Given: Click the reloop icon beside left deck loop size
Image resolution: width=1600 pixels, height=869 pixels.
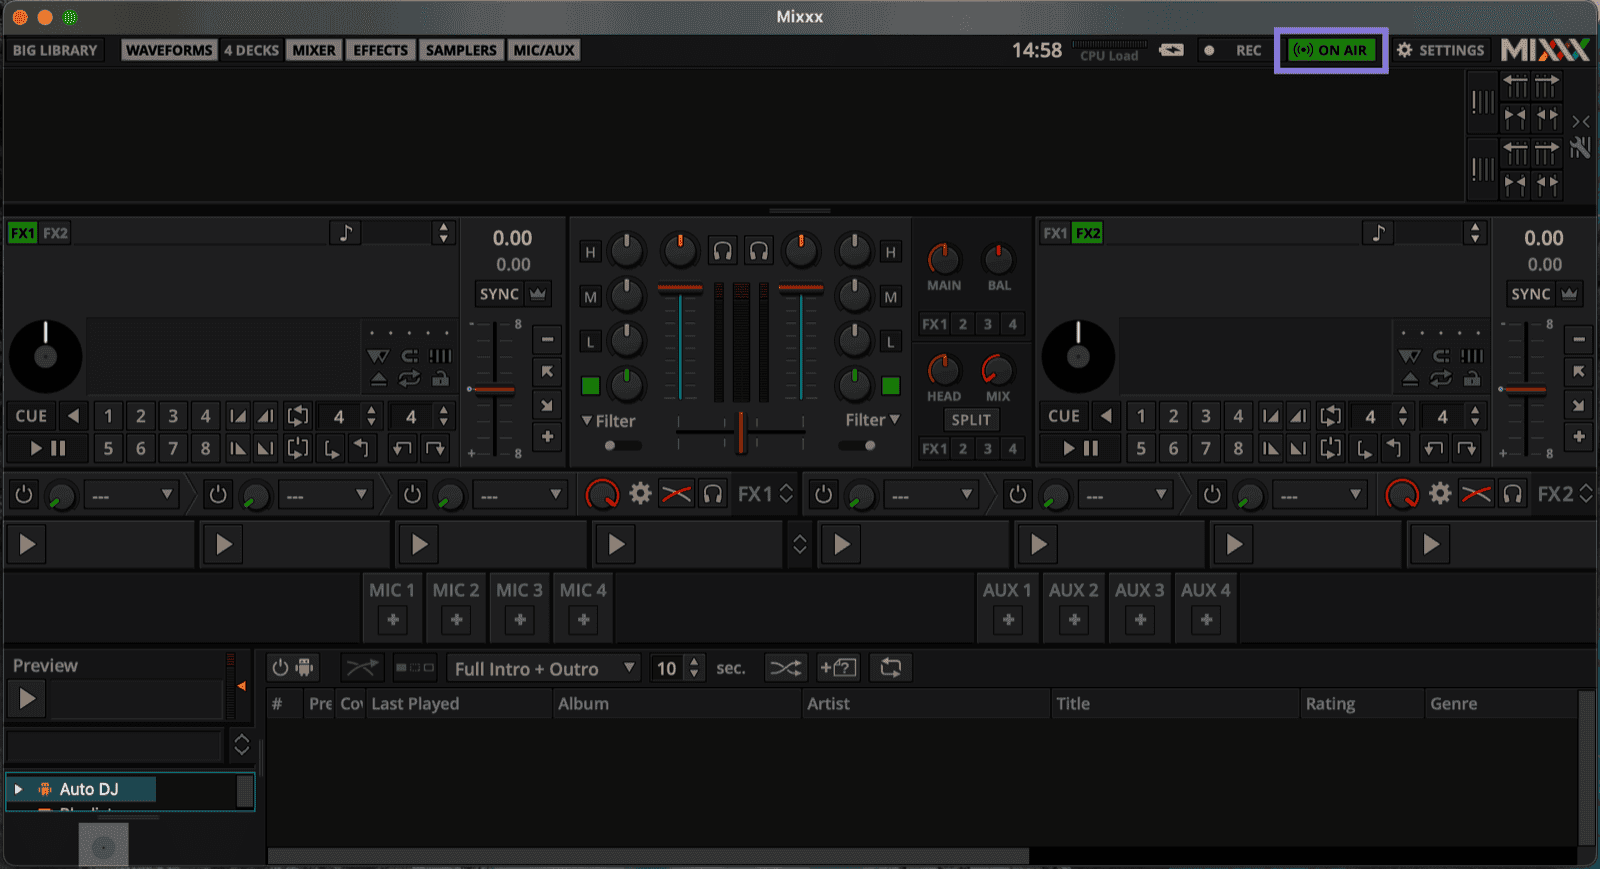Looking at the screenshot, I should pos(298,416).
